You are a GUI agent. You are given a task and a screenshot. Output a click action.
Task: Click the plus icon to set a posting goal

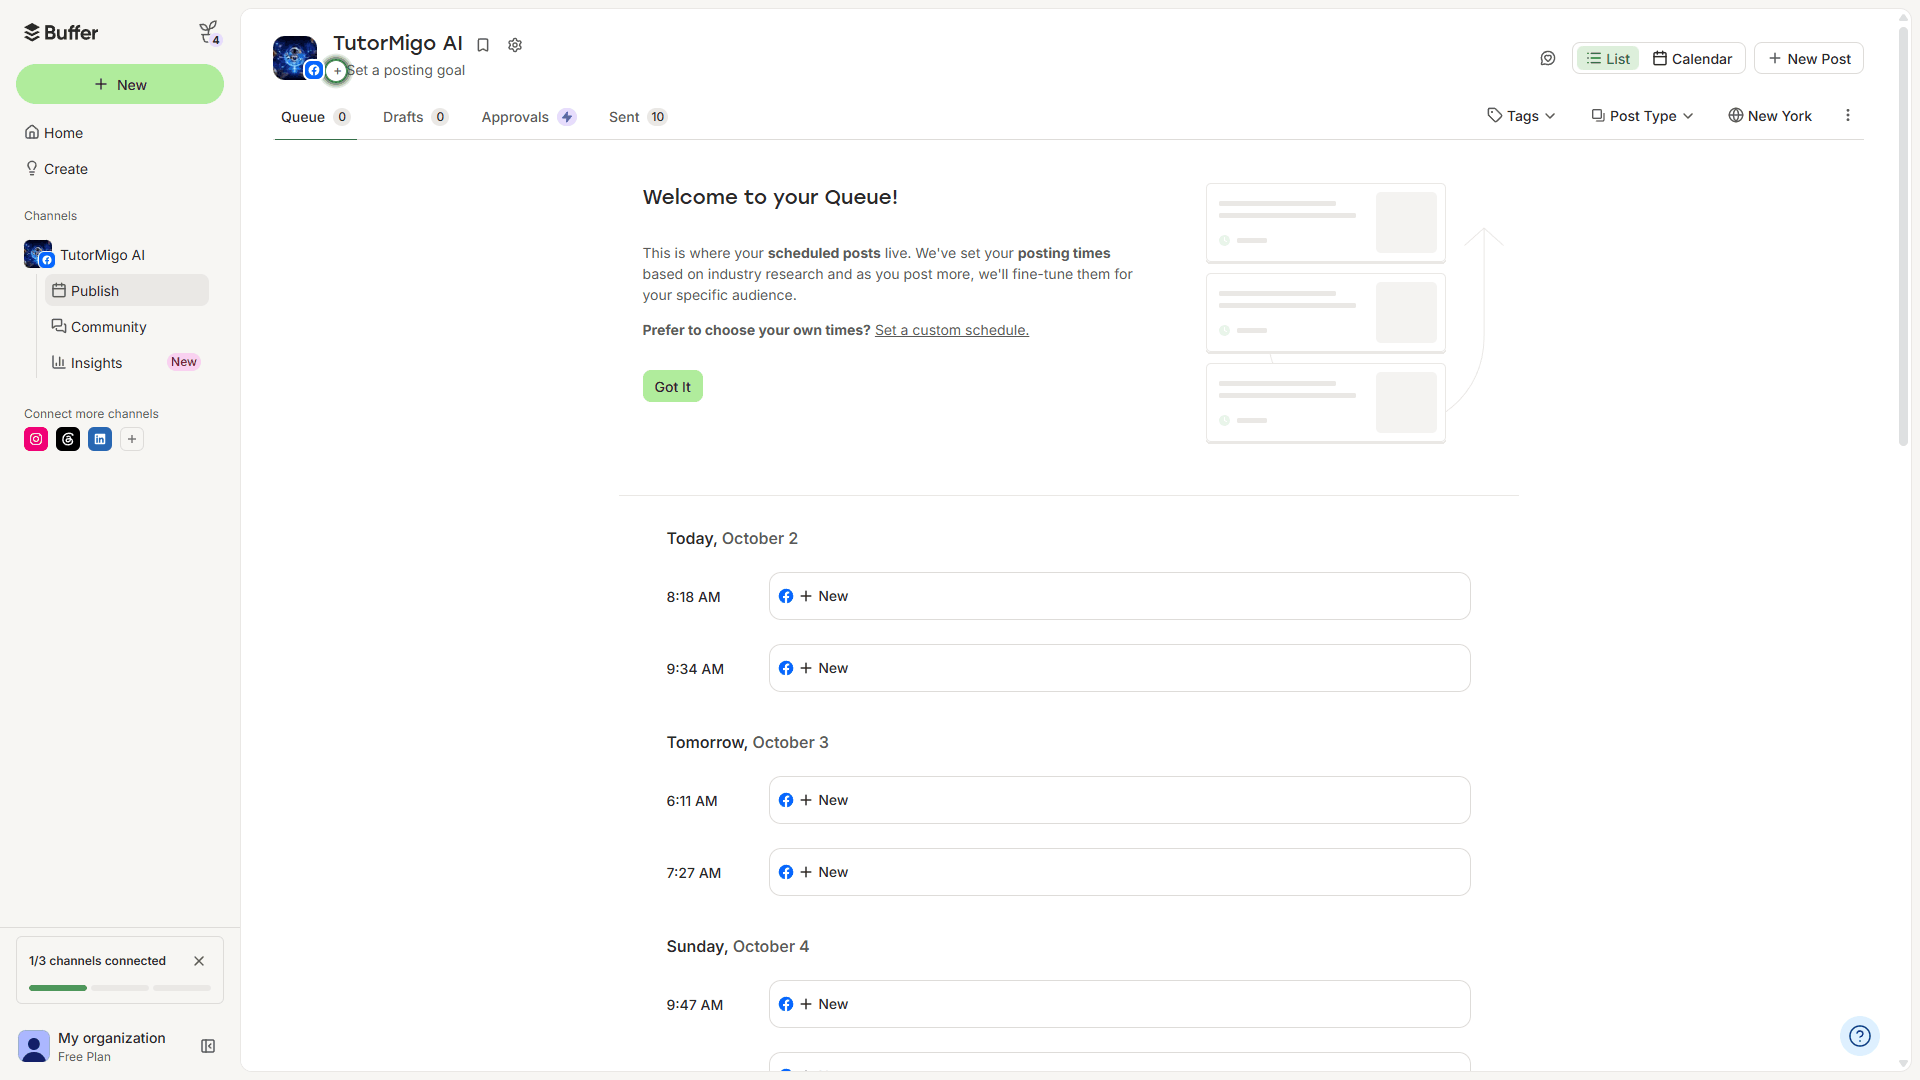point(337,71)
